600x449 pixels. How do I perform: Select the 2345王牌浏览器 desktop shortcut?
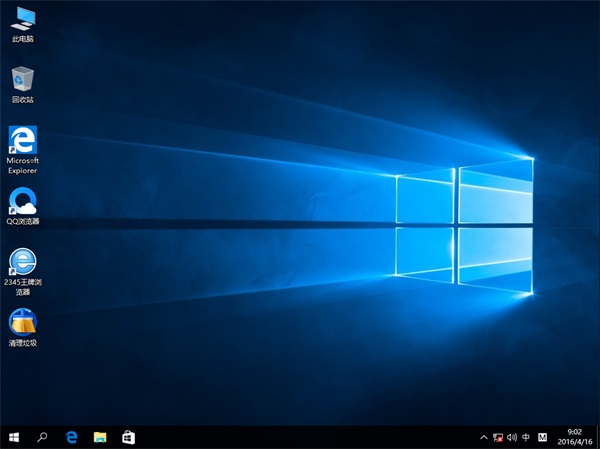[x=22, y=262]
